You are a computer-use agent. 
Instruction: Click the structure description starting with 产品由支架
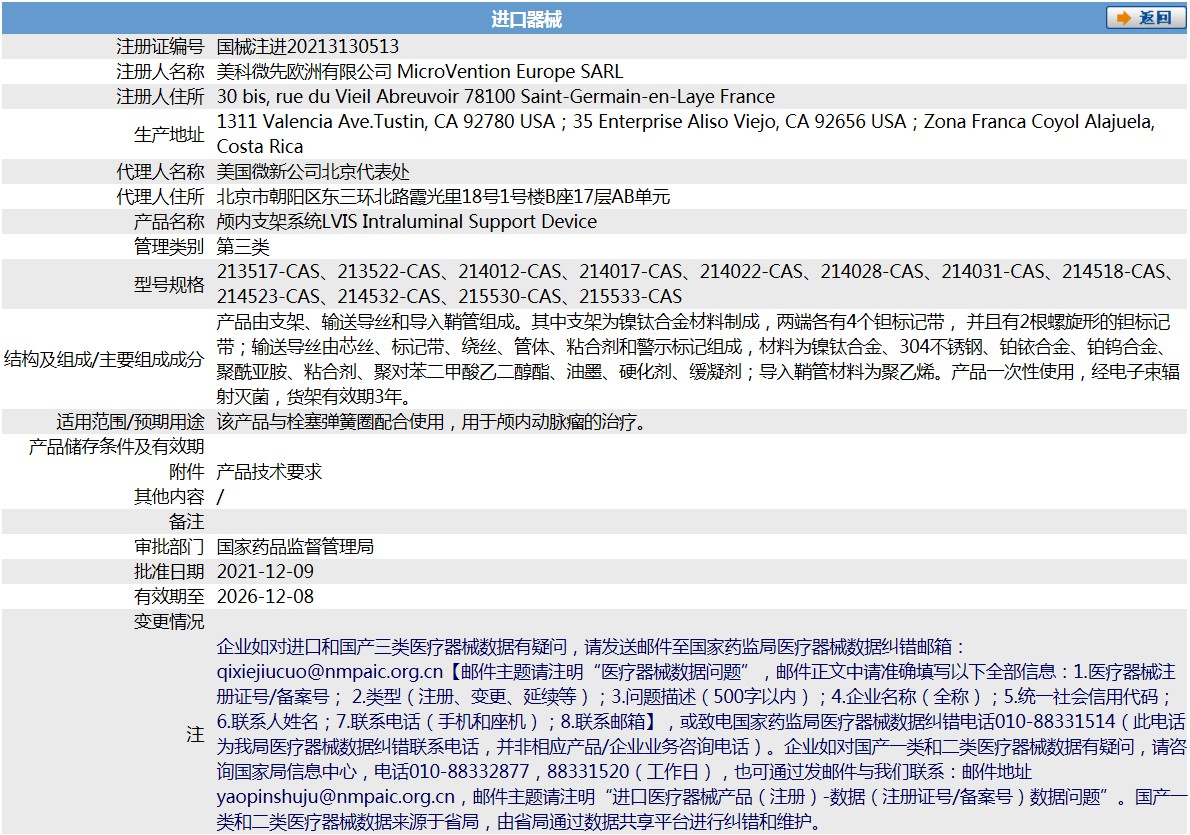(698, 359)
